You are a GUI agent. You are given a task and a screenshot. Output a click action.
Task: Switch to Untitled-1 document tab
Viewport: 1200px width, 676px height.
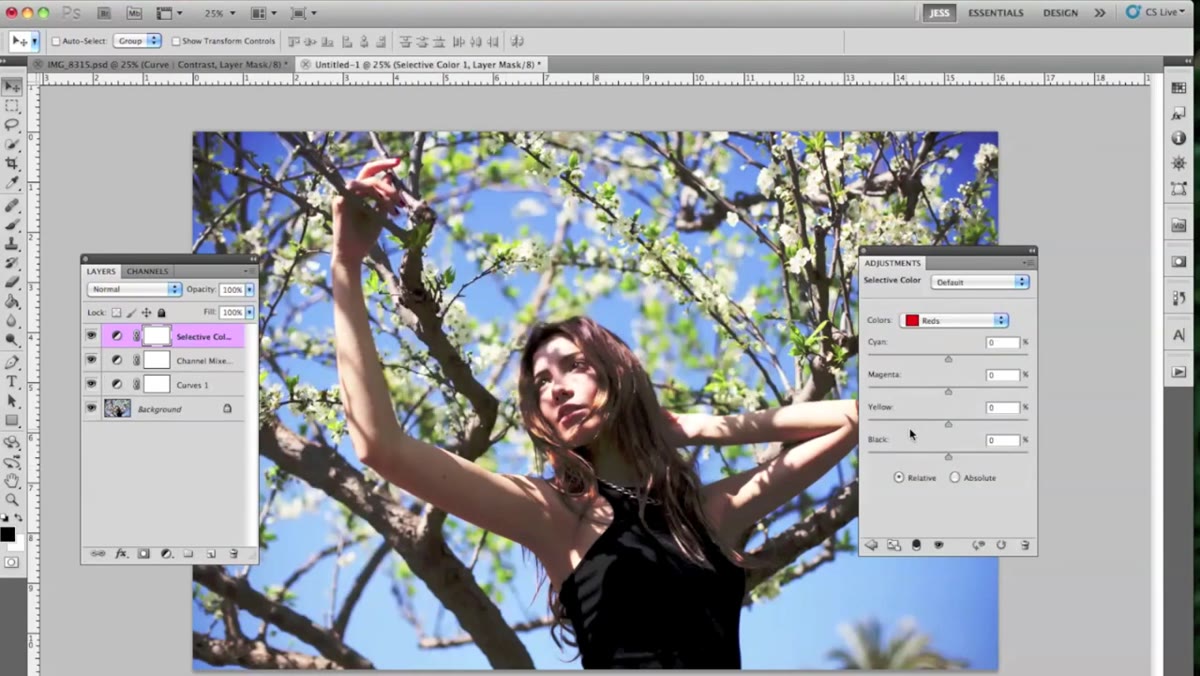pos(421,64)
